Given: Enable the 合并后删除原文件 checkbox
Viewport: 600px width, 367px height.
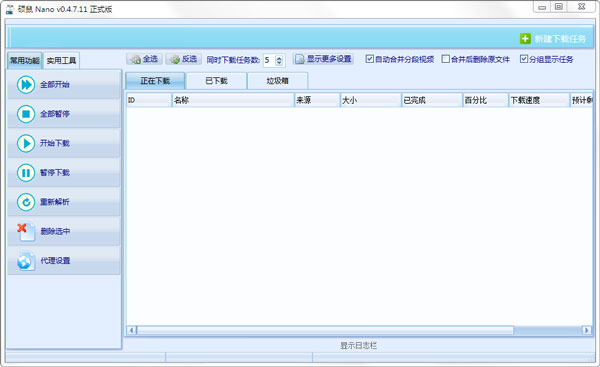Looking at the screenshot, I should 445,59.
